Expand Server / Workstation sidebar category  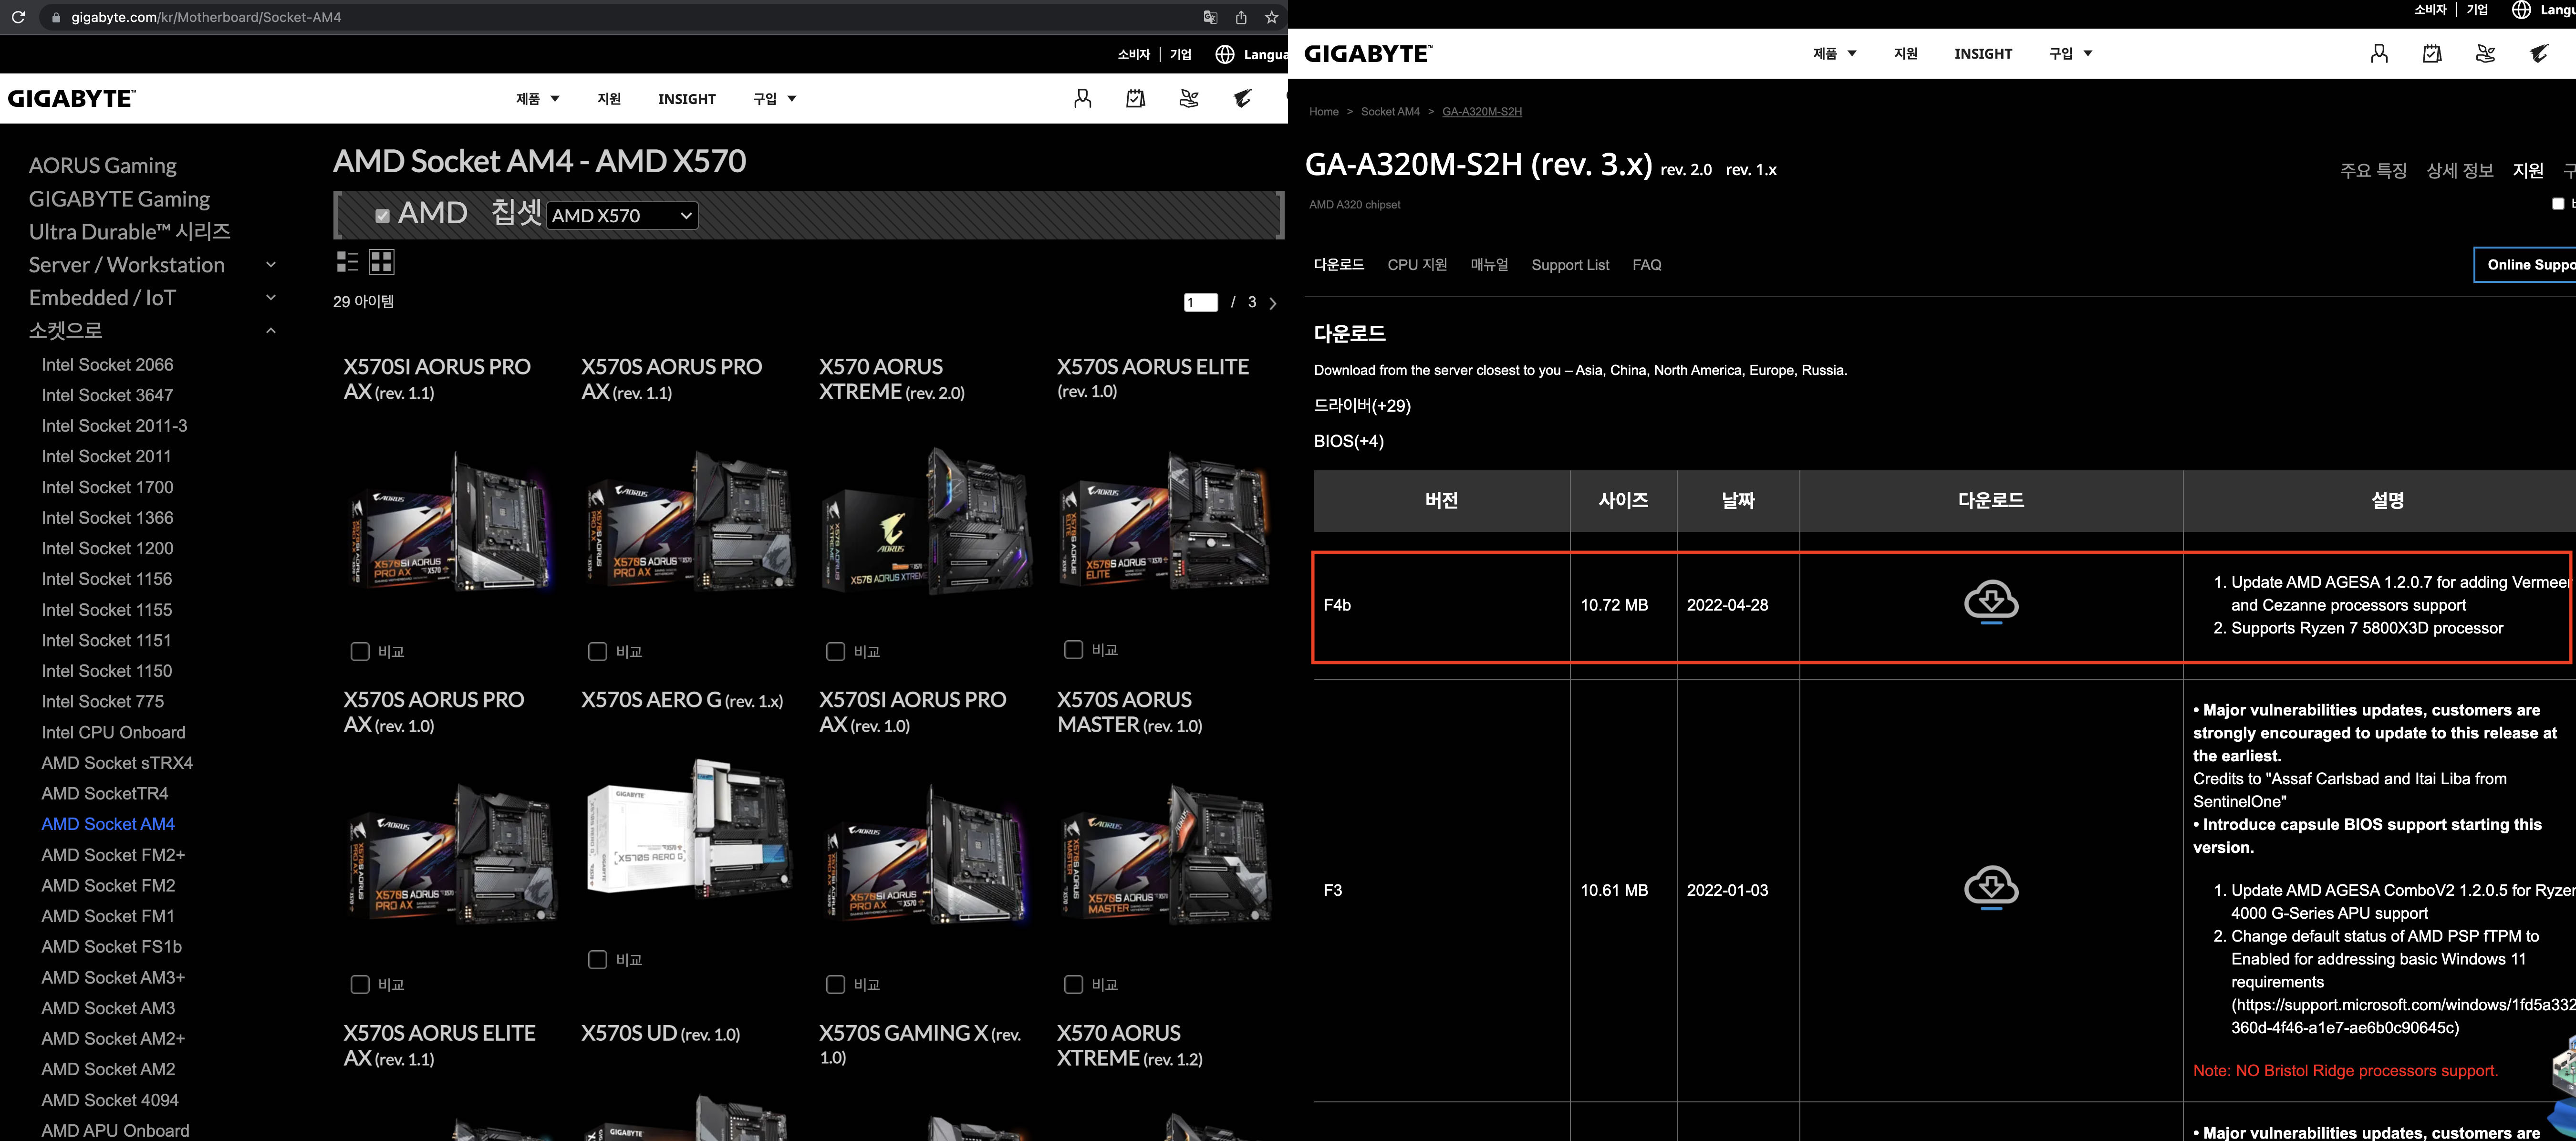270,265
